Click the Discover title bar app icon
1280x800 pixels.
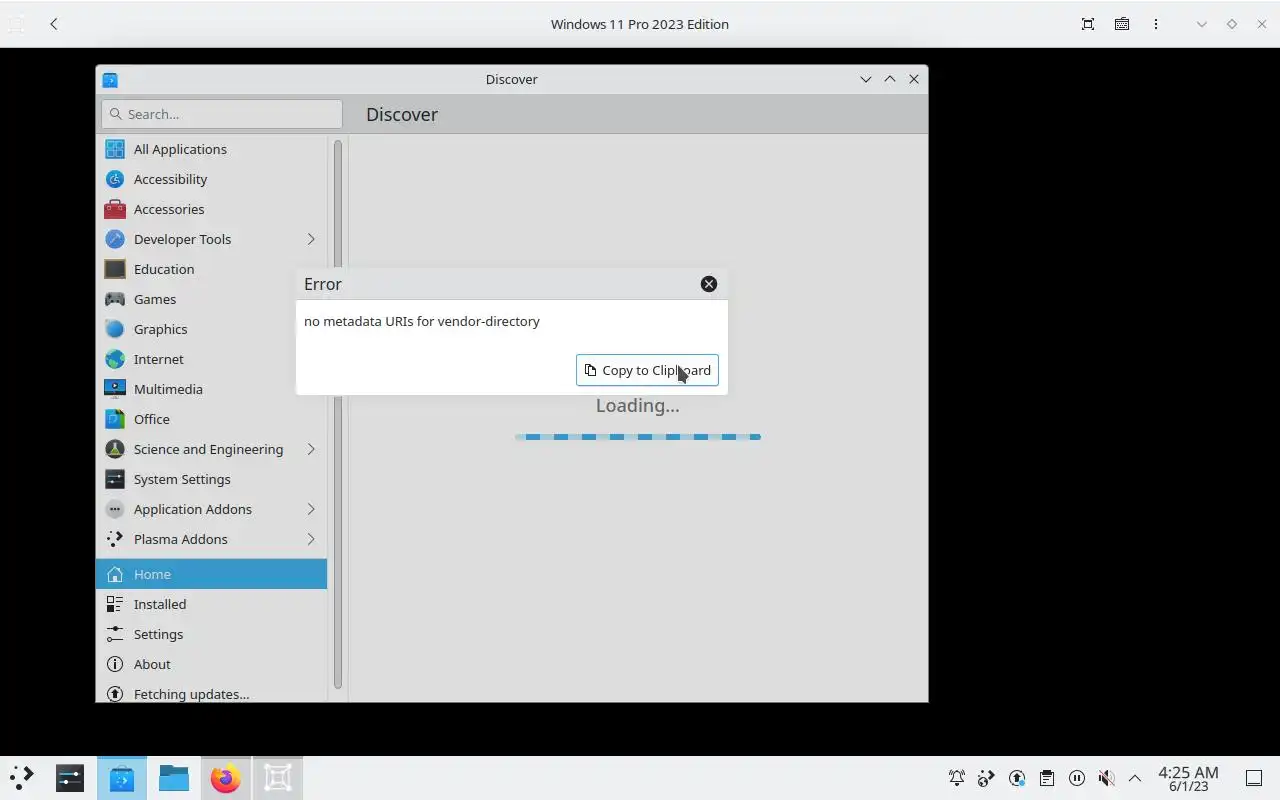click(x=110, y=80)
